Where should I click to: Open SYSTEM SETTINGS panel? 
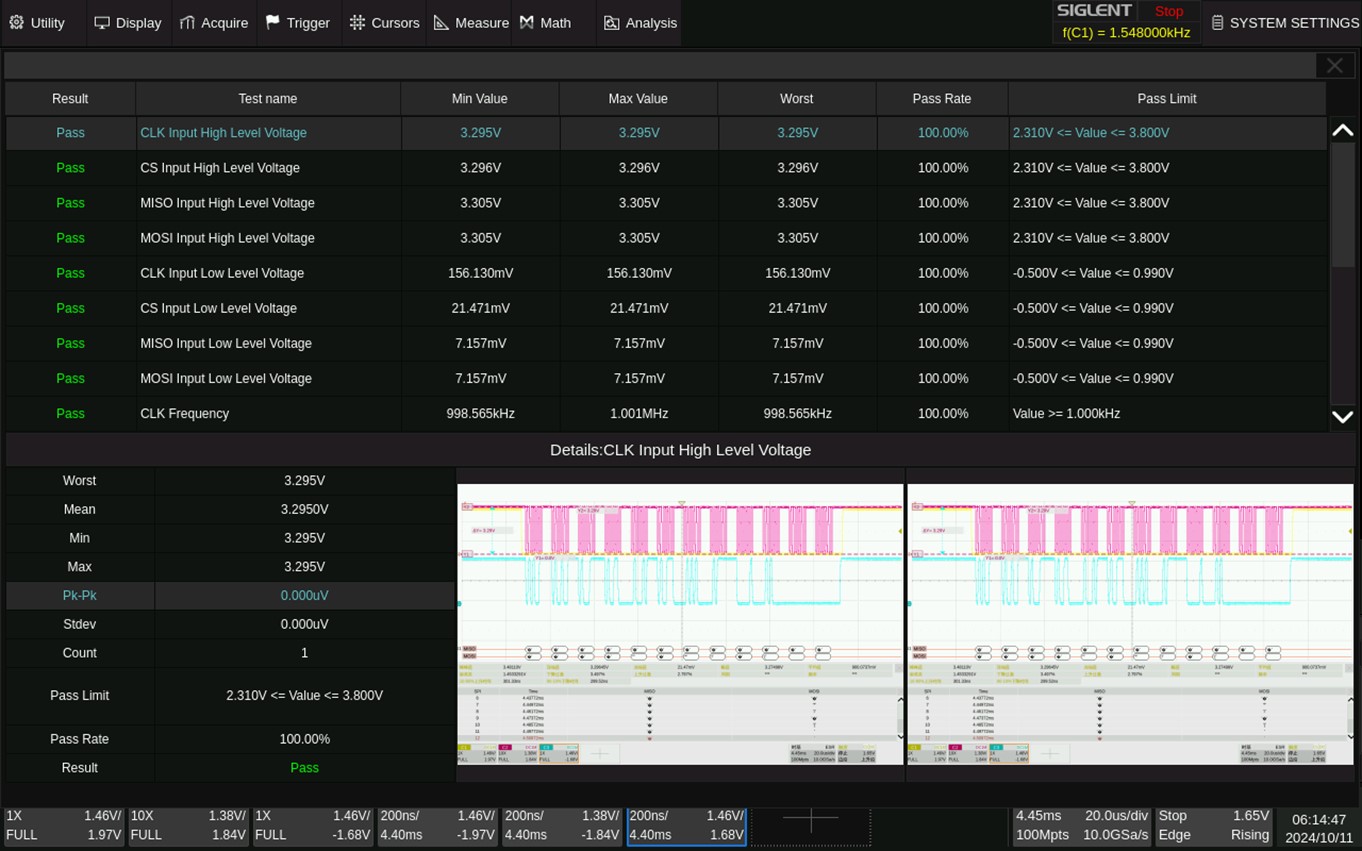point(1284,23)
